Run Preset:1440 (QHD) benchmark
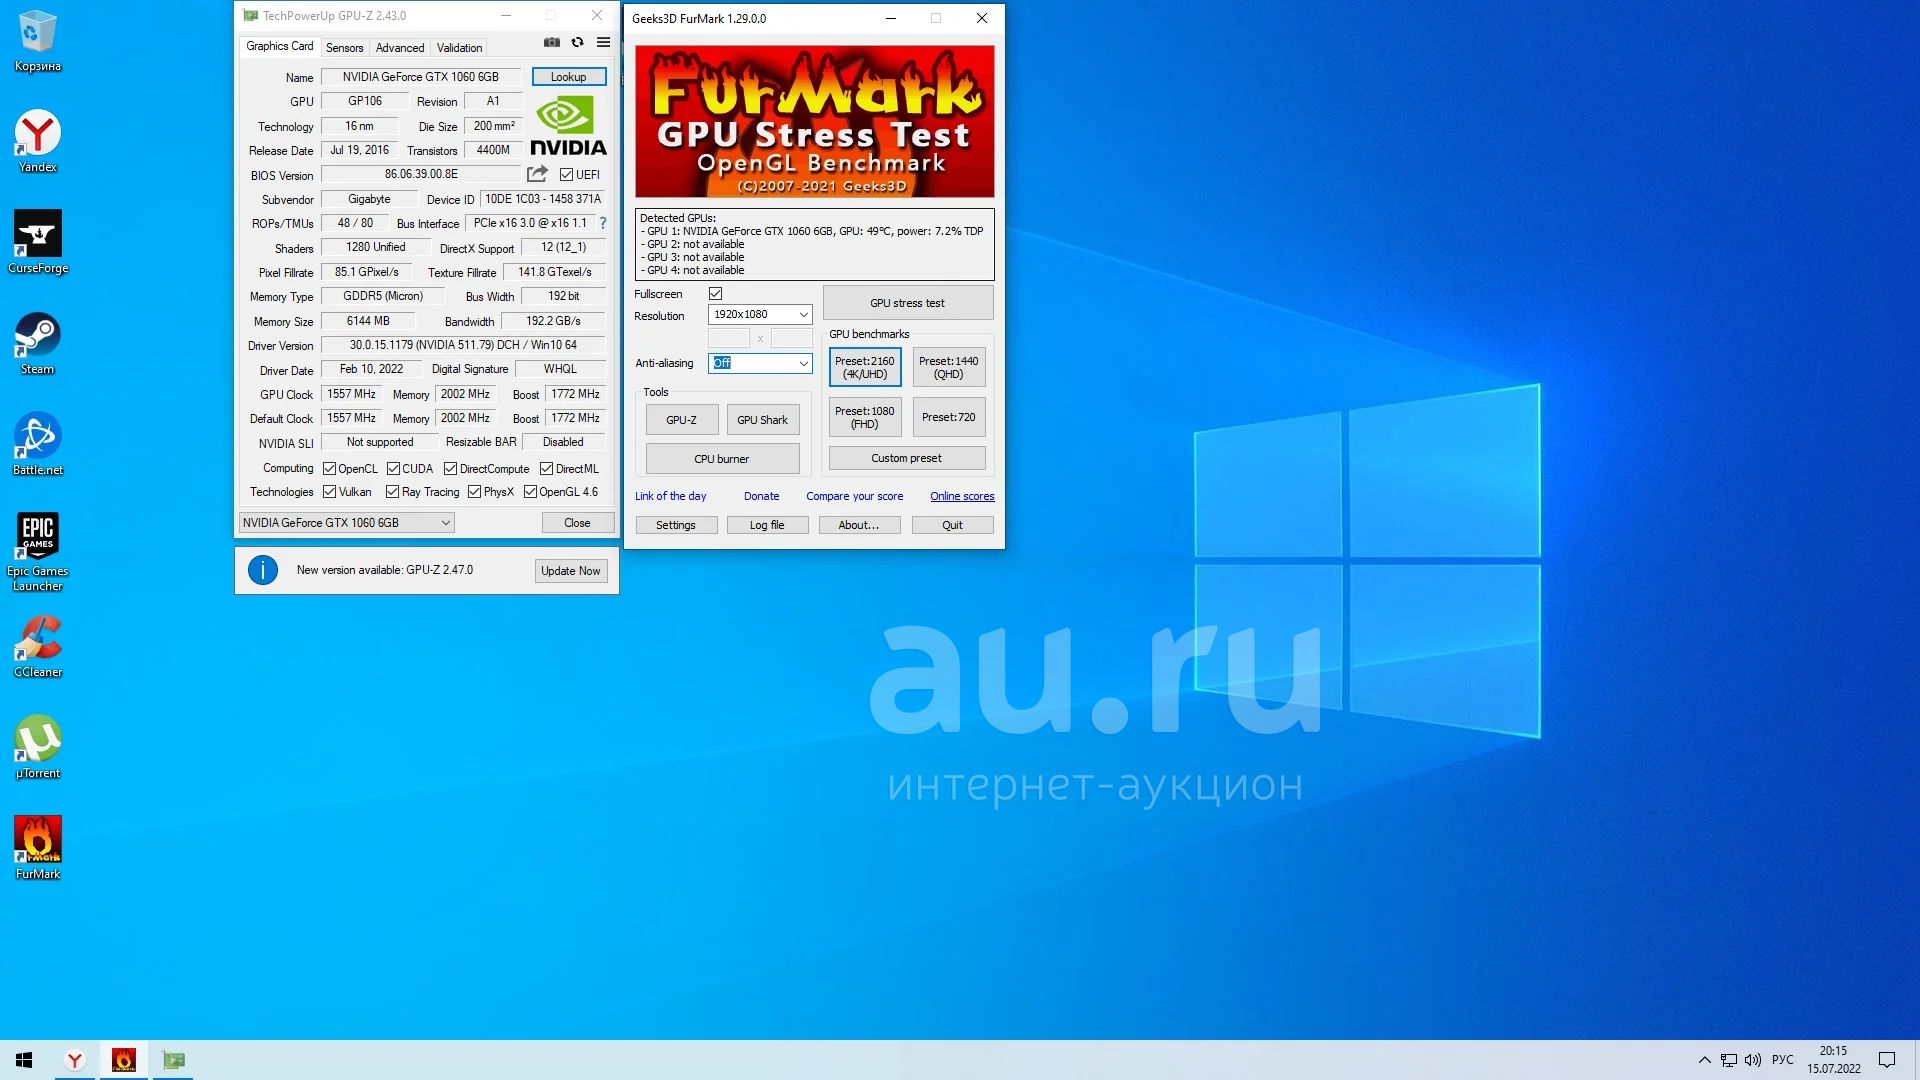 click(949, 368)
